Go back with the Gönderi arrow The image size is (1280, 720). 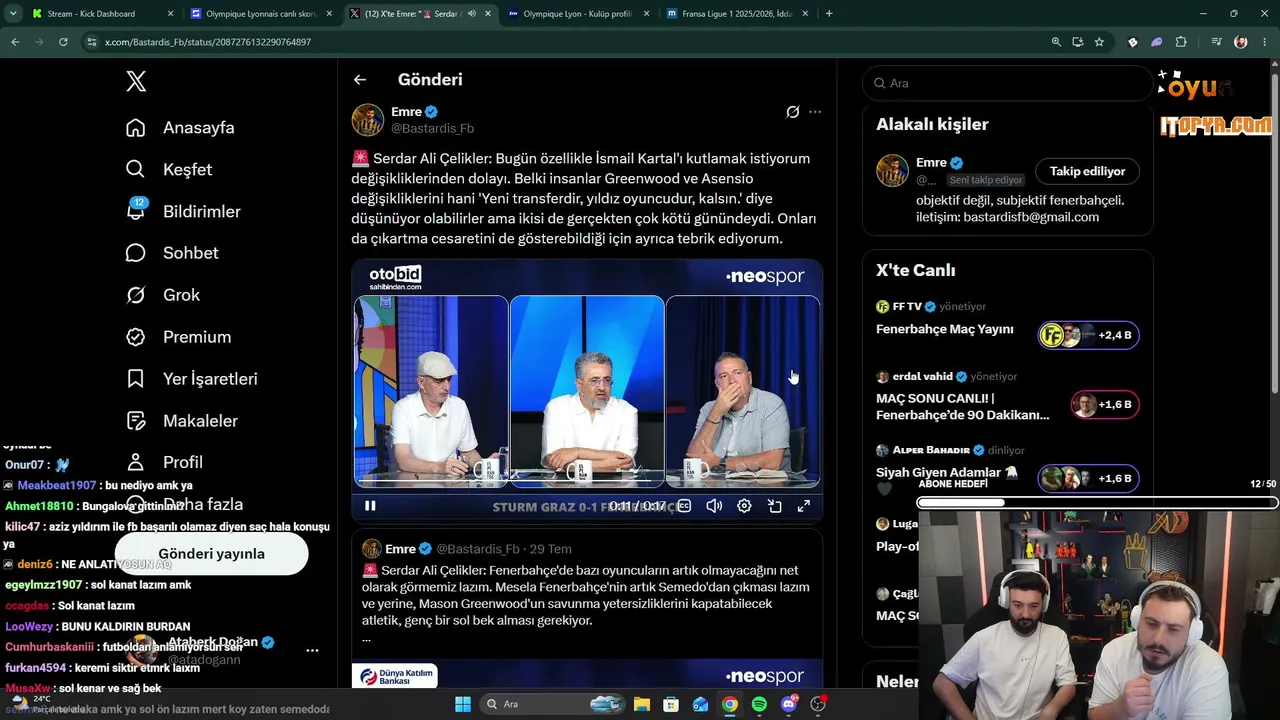click(x=360, y=80)
